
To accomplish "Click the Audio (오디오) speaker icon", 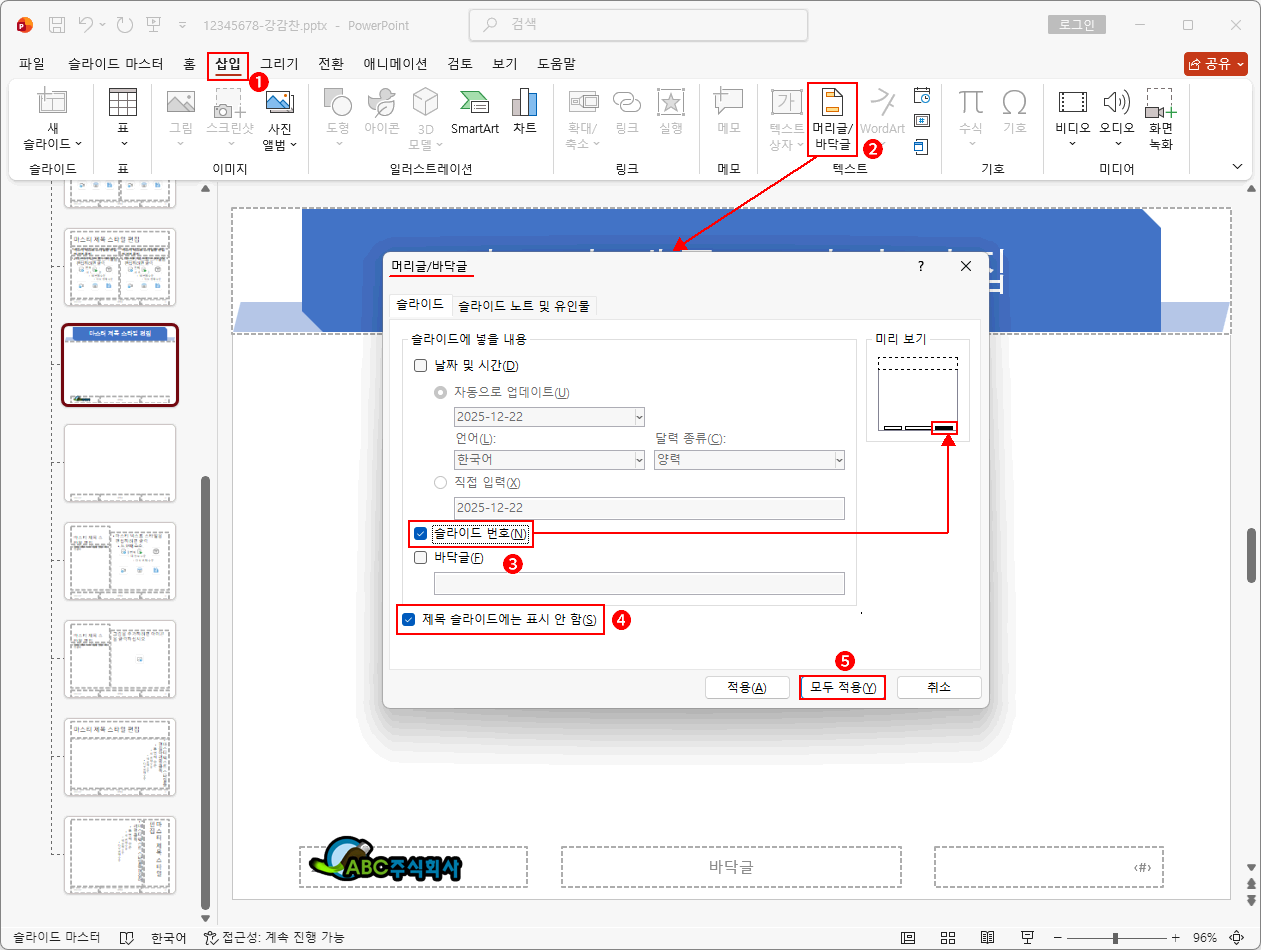I will coord(1116,102).
